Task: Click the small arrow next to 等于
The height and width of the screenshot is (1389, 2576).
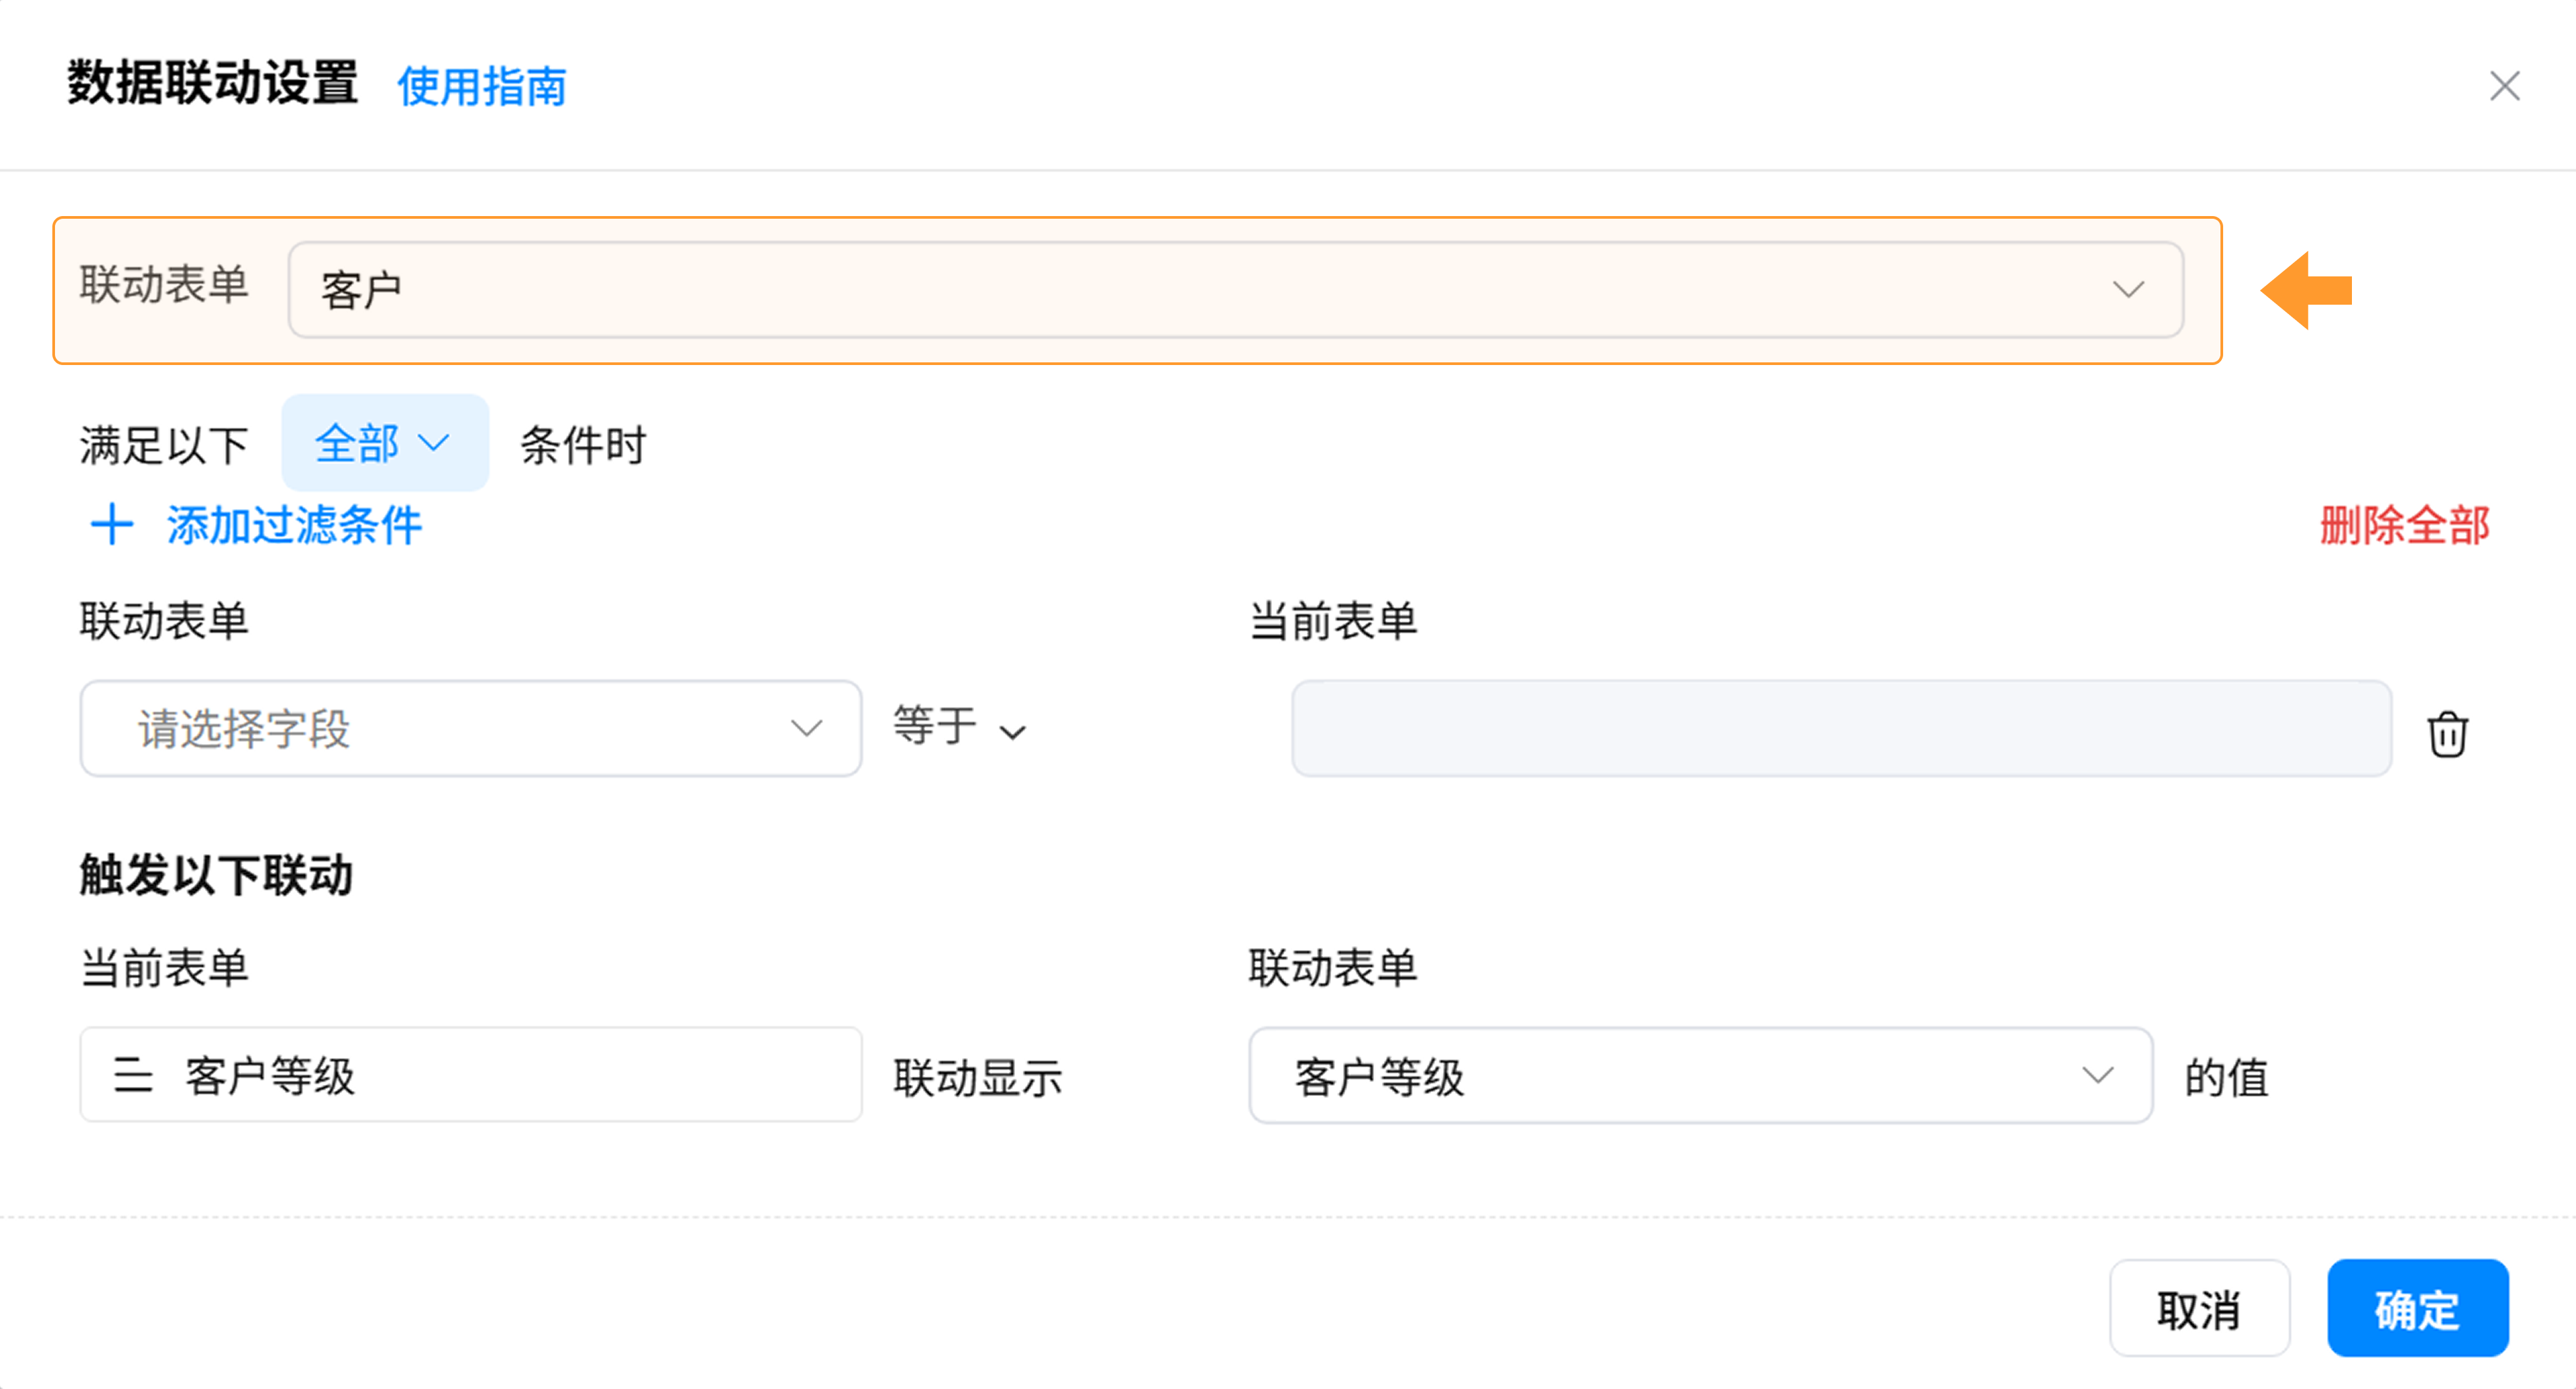Action: point(1012,732)
